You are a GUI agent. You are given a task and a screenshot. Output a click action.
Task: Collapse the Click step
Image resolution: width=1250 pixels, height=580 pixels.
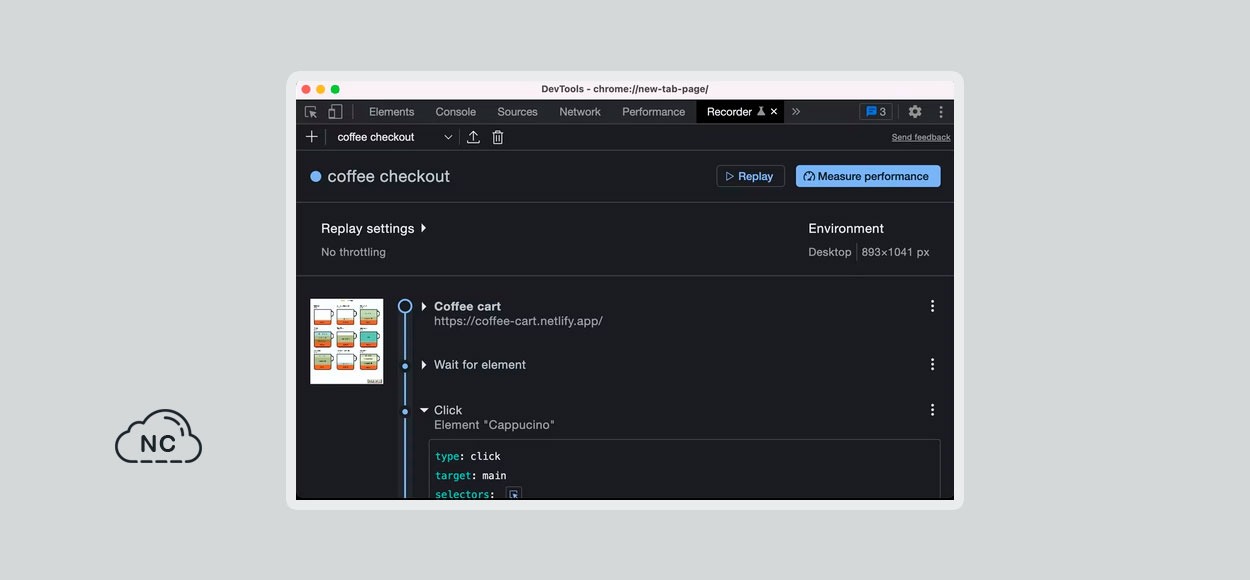click(x=424, y=410)
